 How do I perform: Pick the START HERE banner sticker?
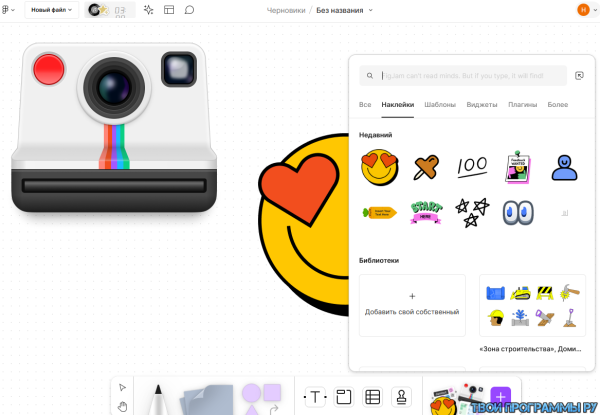426,212
